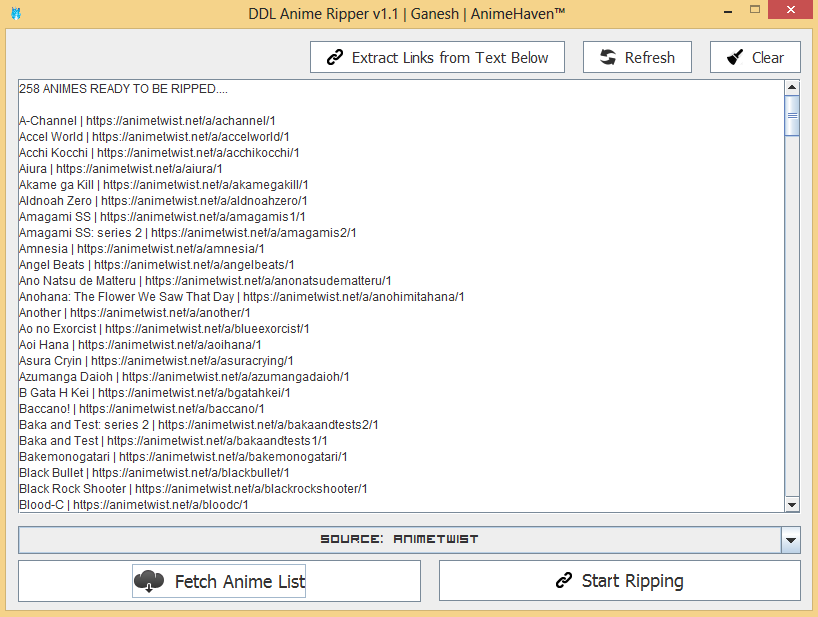Click the '258 ANIMES READY TO BE RIPPED' line
The width and height of the screenshot is (818, 617).
[123, 89]
